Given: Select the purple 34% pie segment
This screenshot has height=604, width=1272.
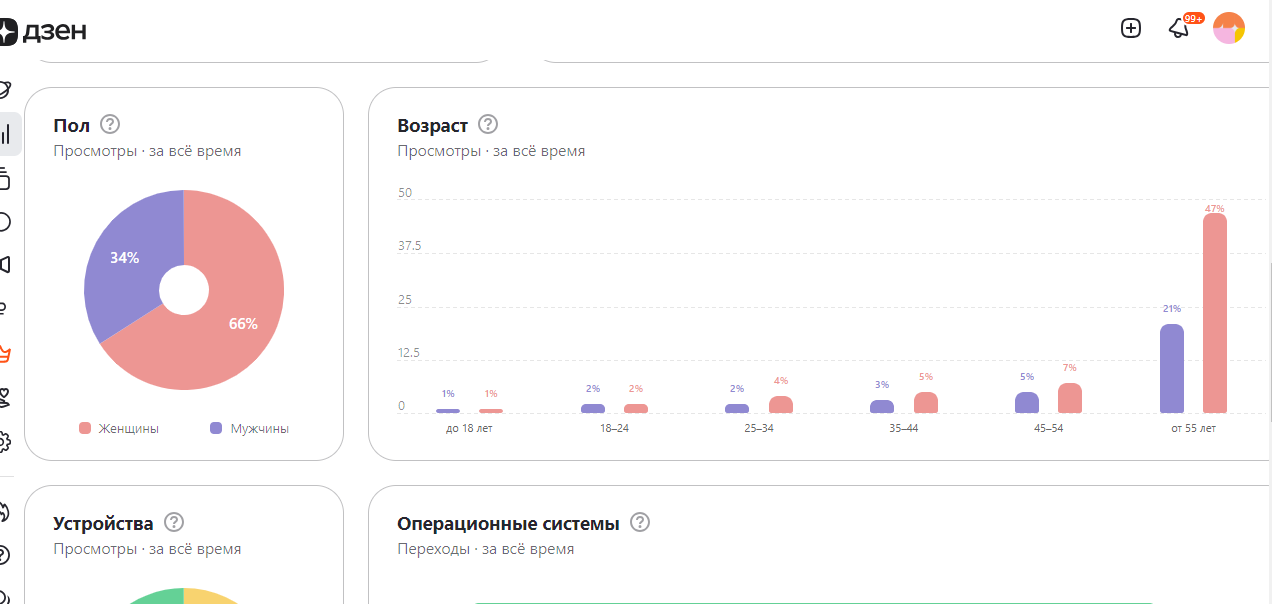Looking at the screenshot, I should click(x=124, y=258).
